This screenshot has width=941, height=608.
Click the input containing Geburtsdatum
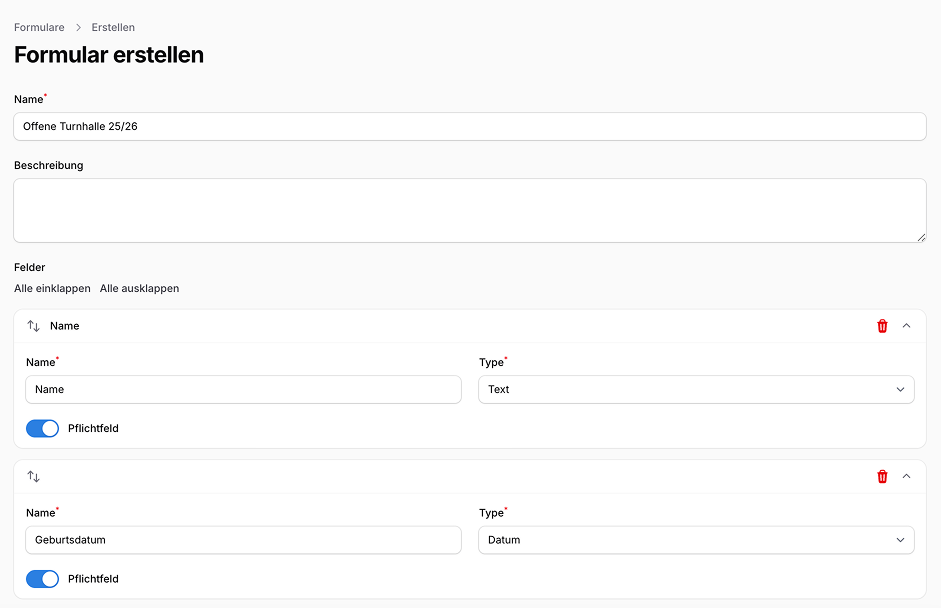pos(243,539)
